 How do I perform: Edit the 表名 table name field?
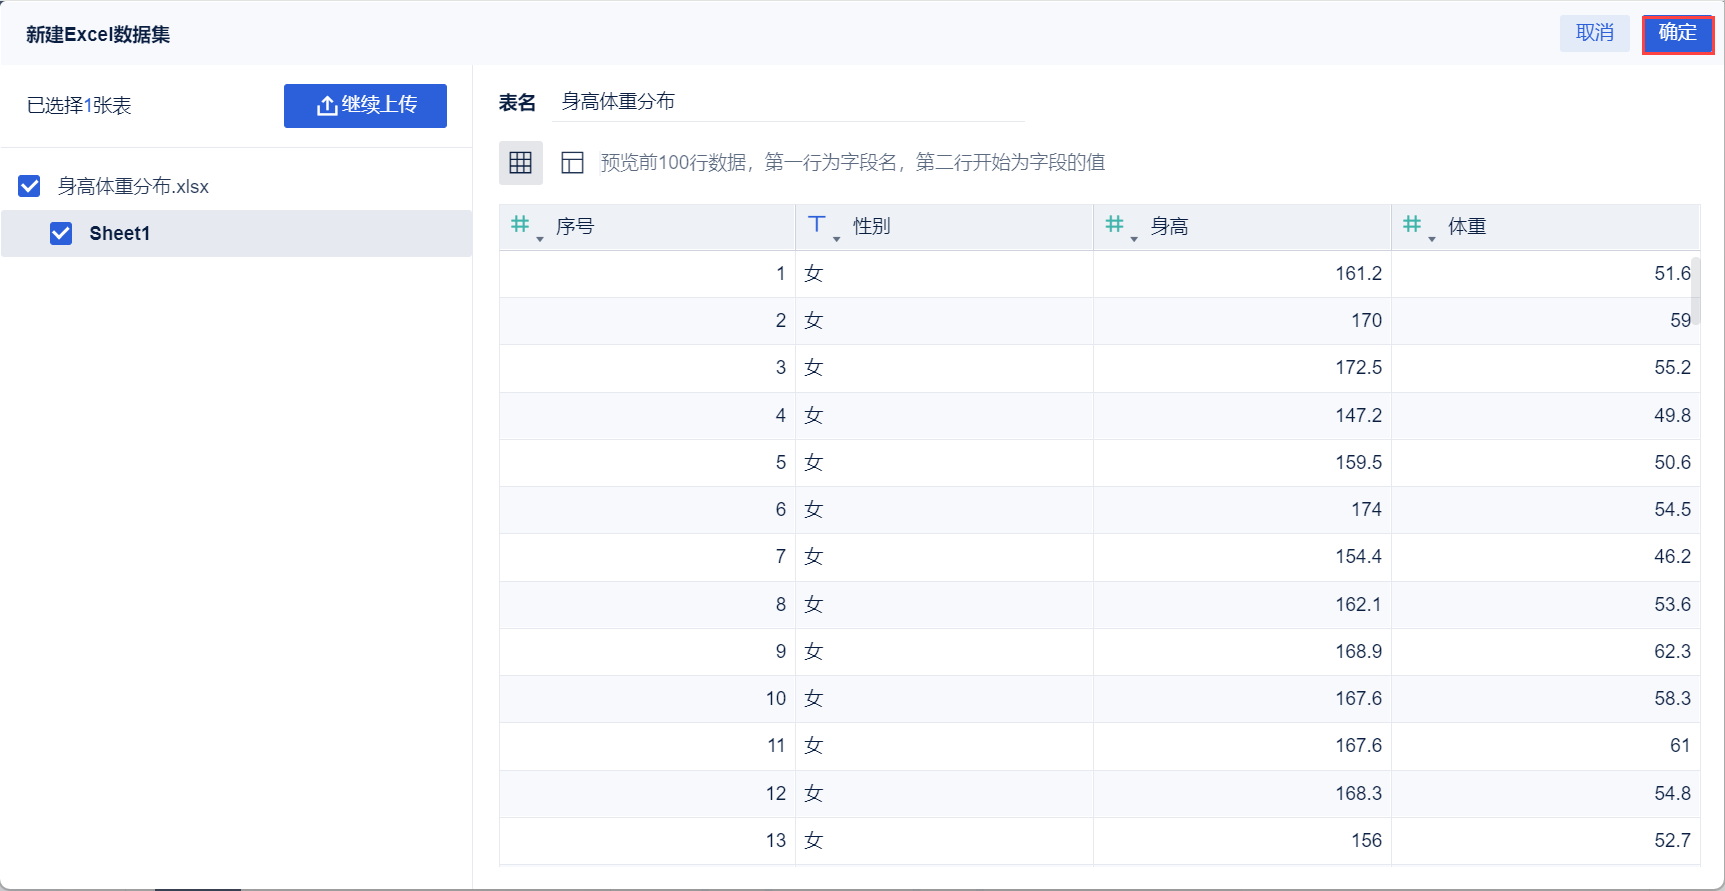click(x=788, y=102)
